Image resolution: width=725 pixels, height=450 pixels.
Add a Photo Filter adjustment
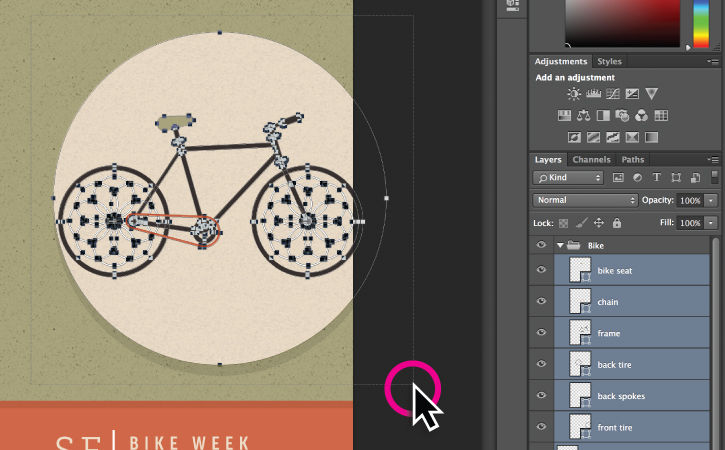622,116
